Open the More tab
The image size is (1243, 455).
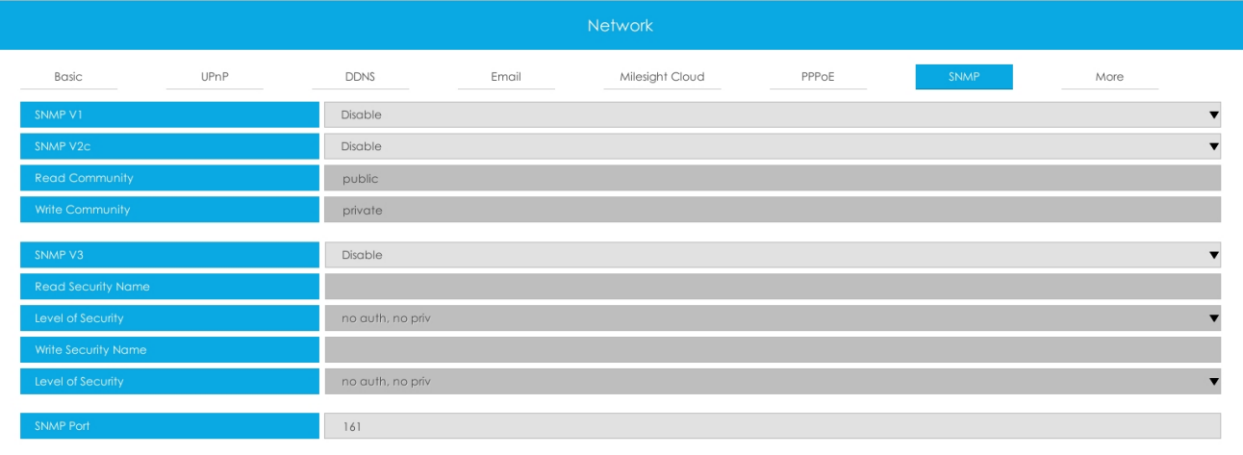[1110, 77]
